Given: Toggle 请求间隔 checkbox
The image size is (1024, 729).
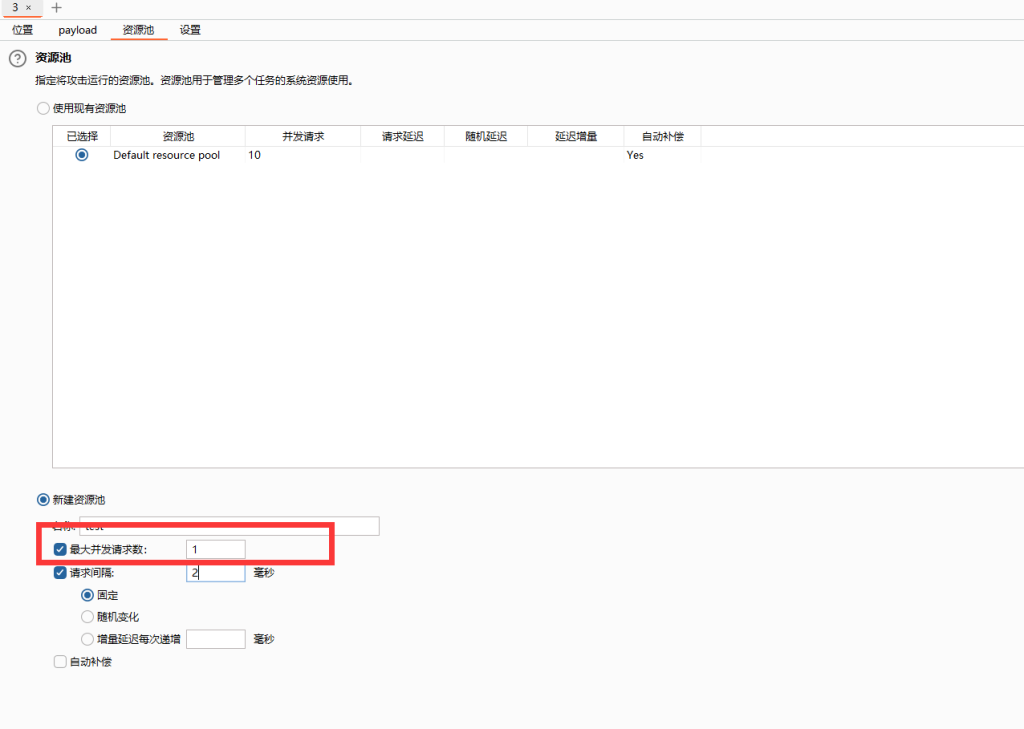Looking at the screenshot, I should 60,573.
